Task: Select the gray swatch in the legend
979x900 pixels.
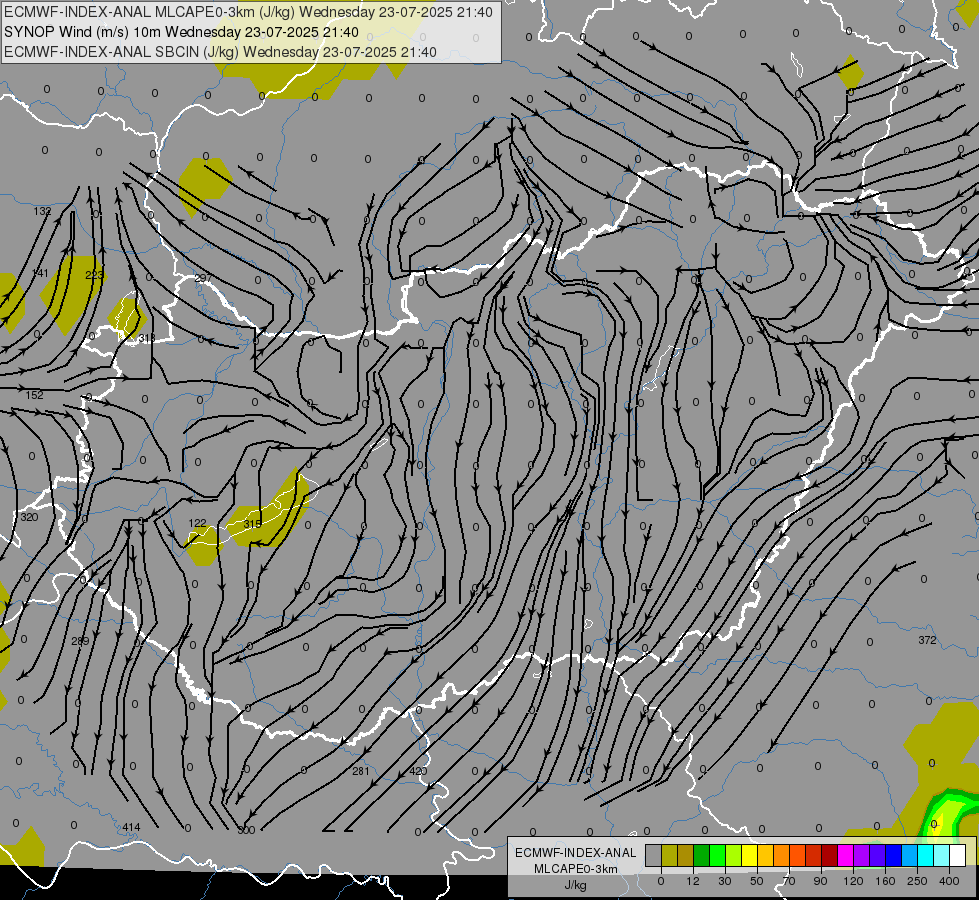Action: [654, 855]
